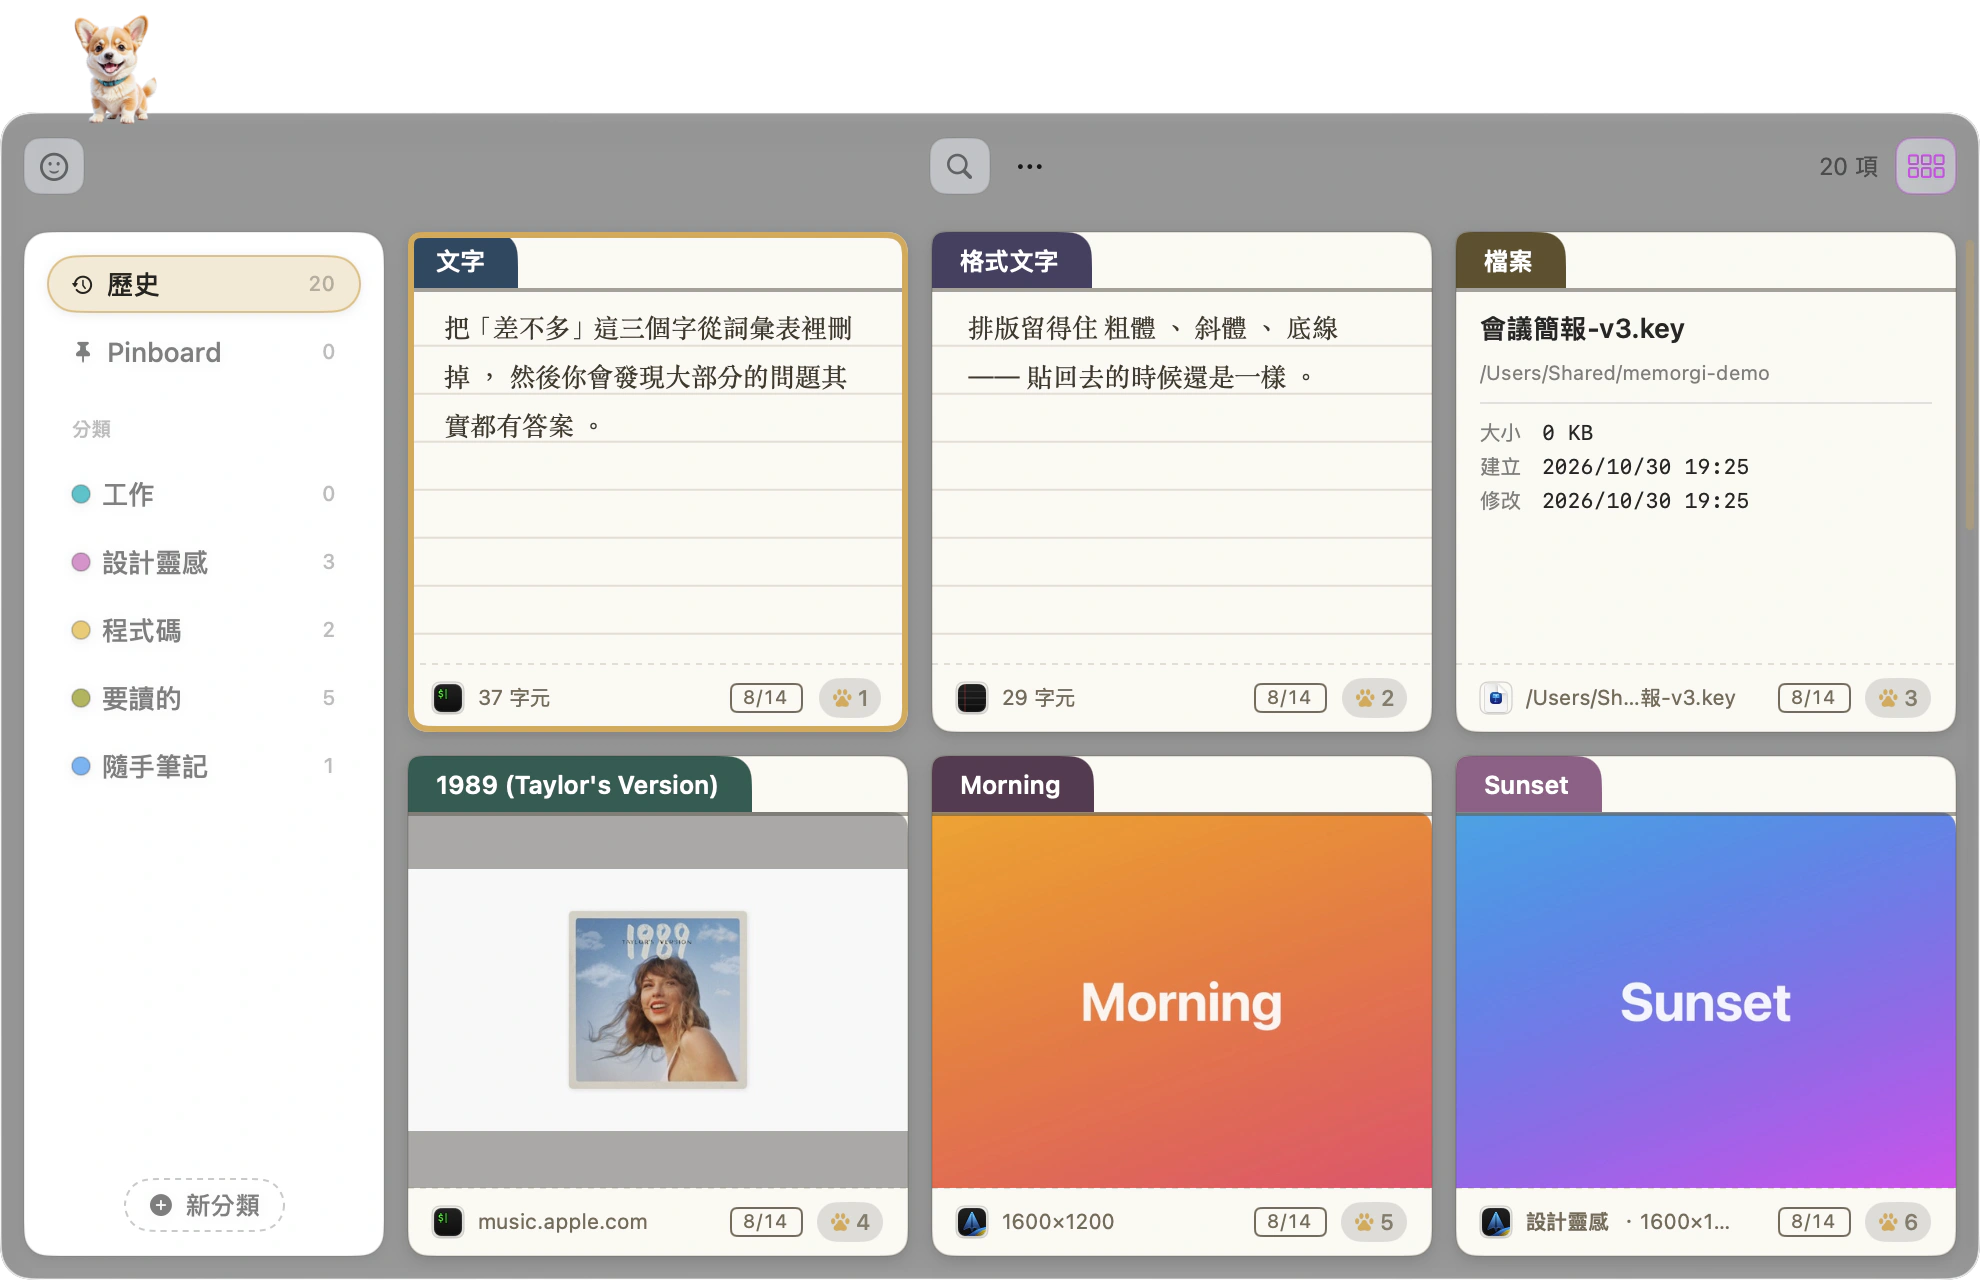The height and width of the screenshot is (1280, 1980).
Task: Toggle the grid view layout button
Action: coord(1925,166)
